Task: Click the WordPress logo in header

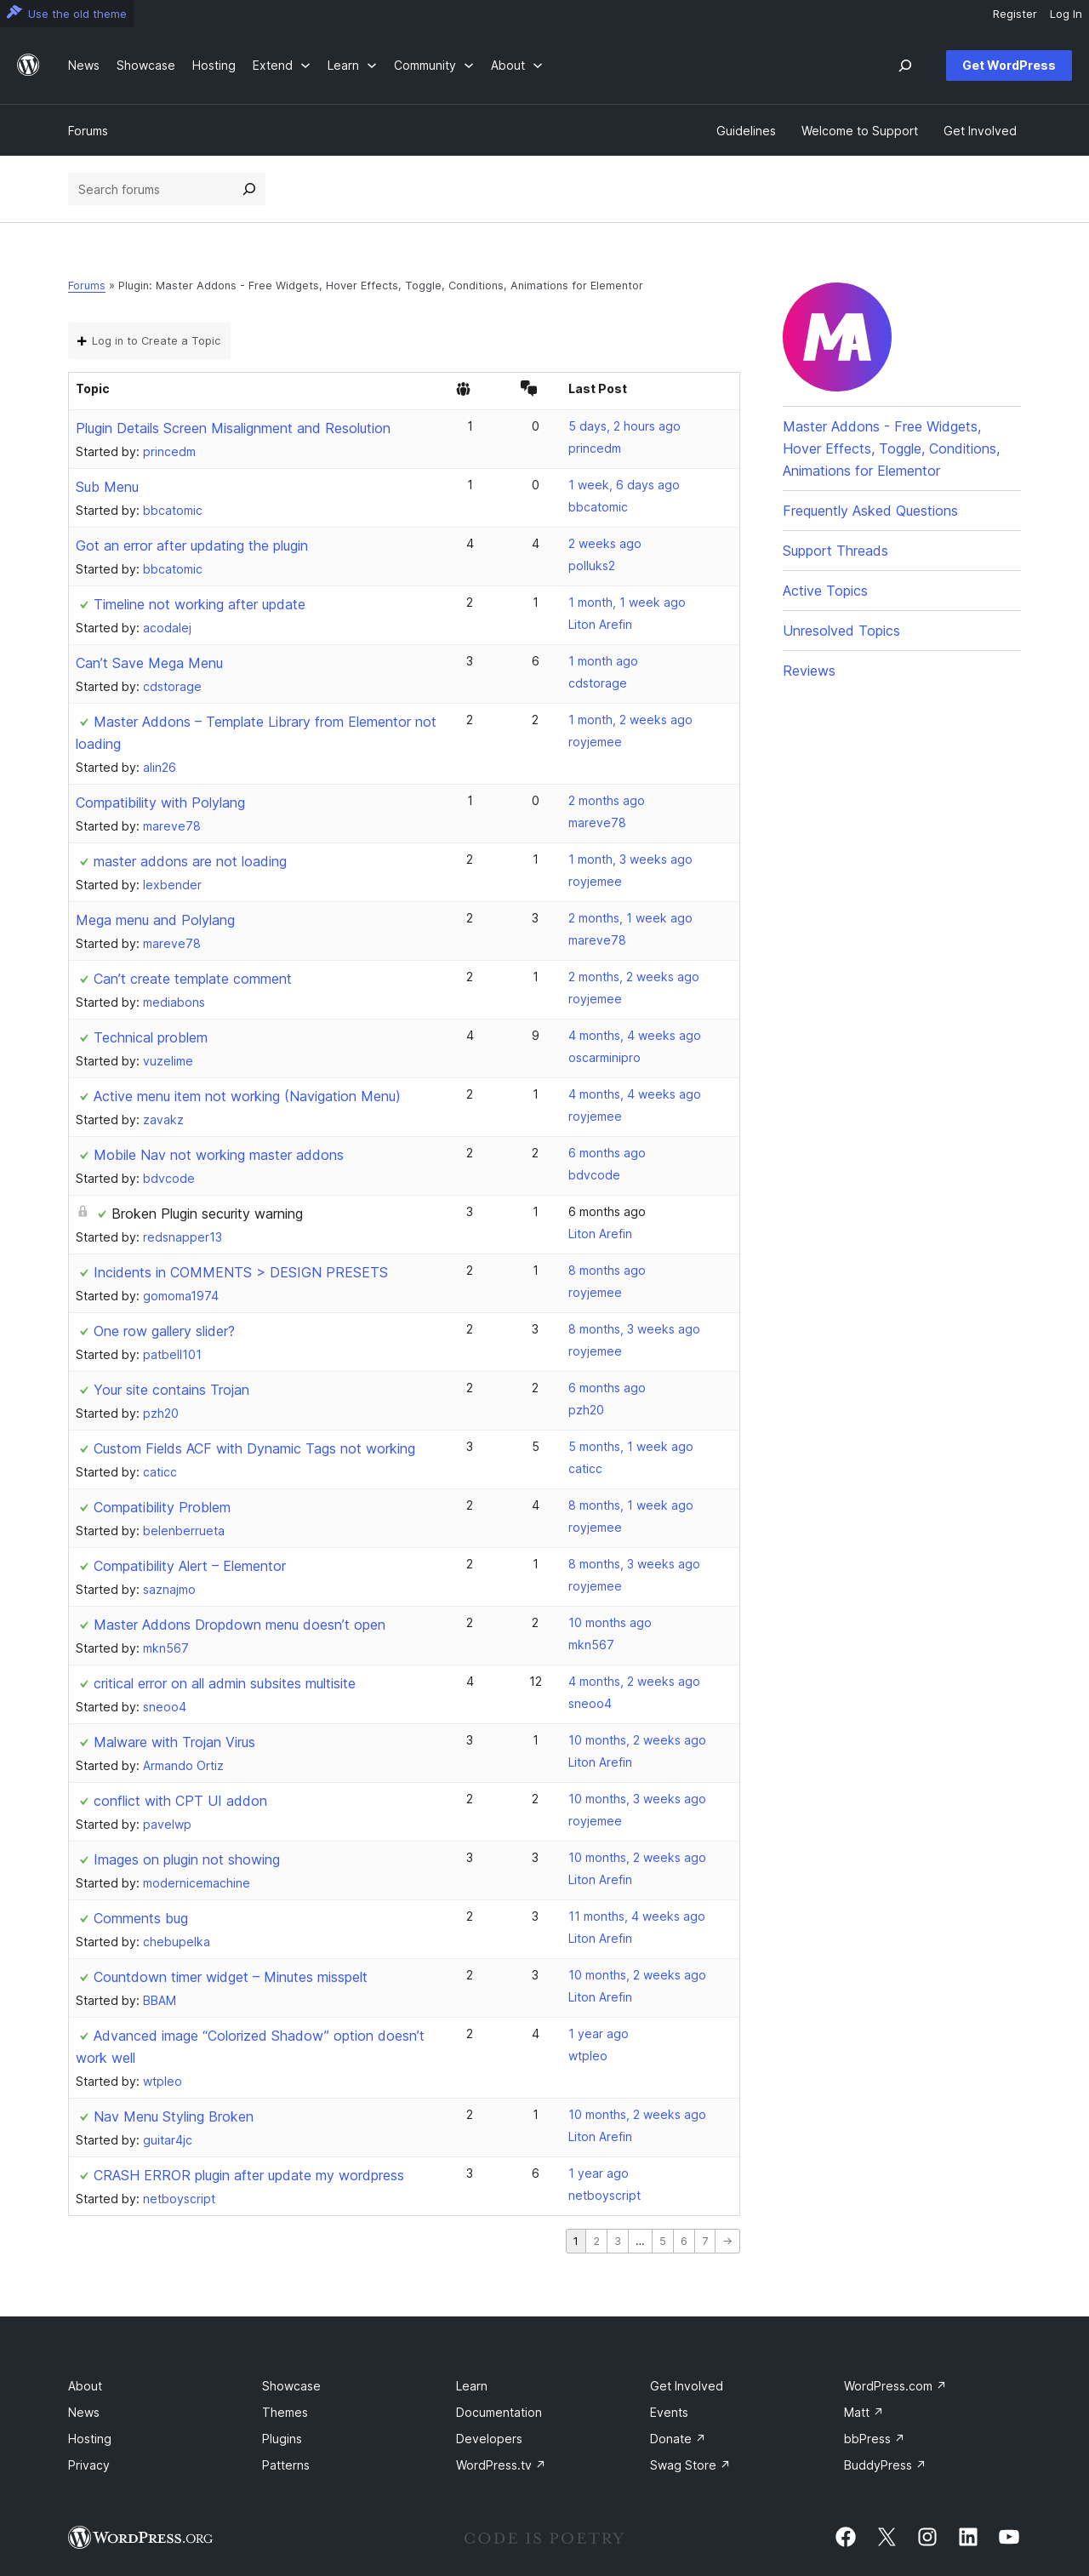Action: (x=28, y=66)
